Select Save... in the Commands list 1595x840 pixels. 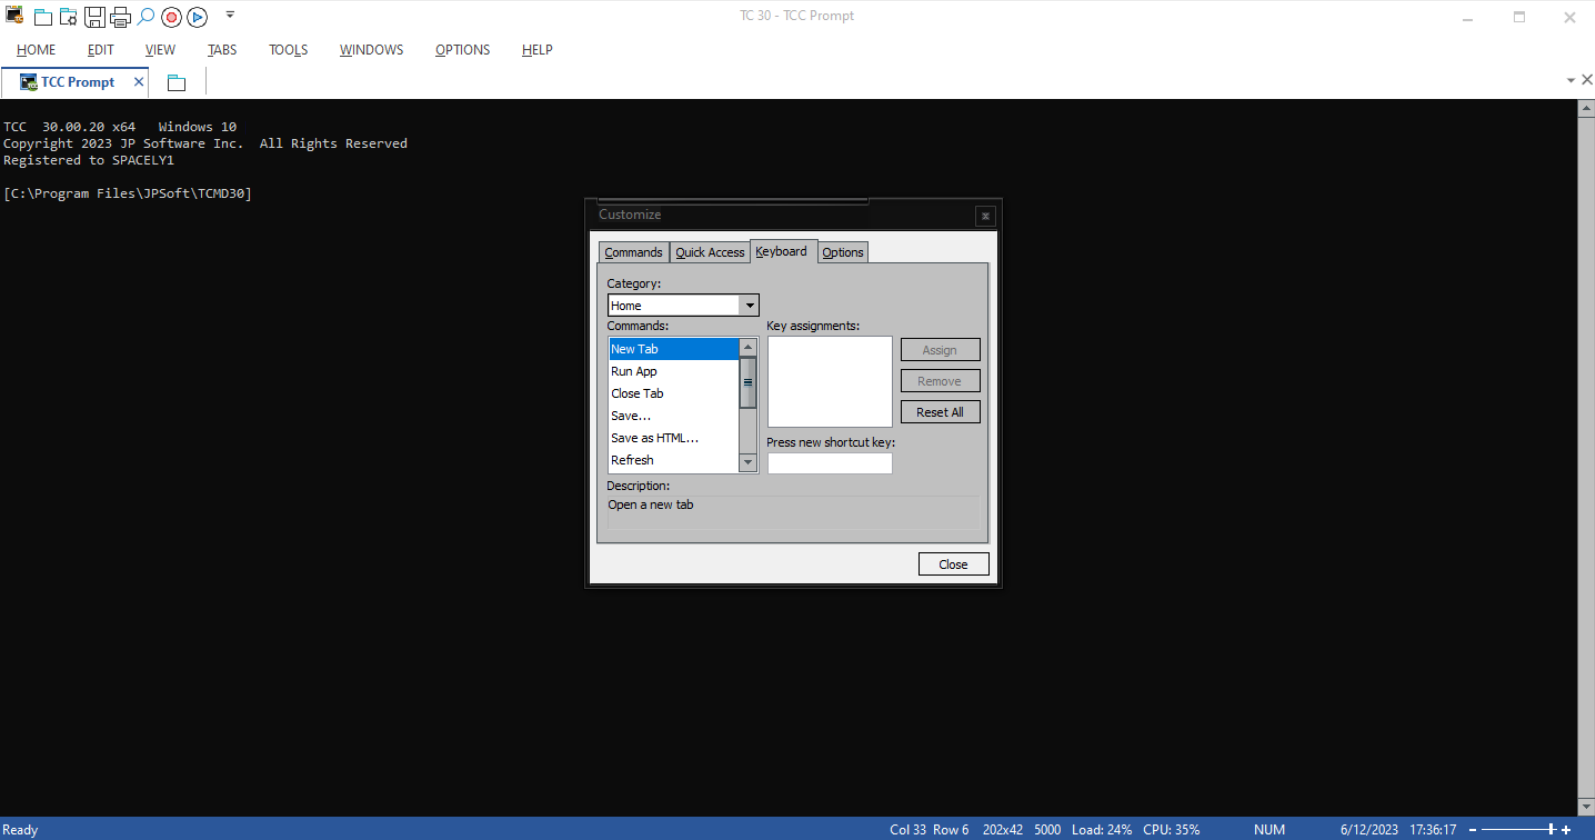click(x=673, y=415)
